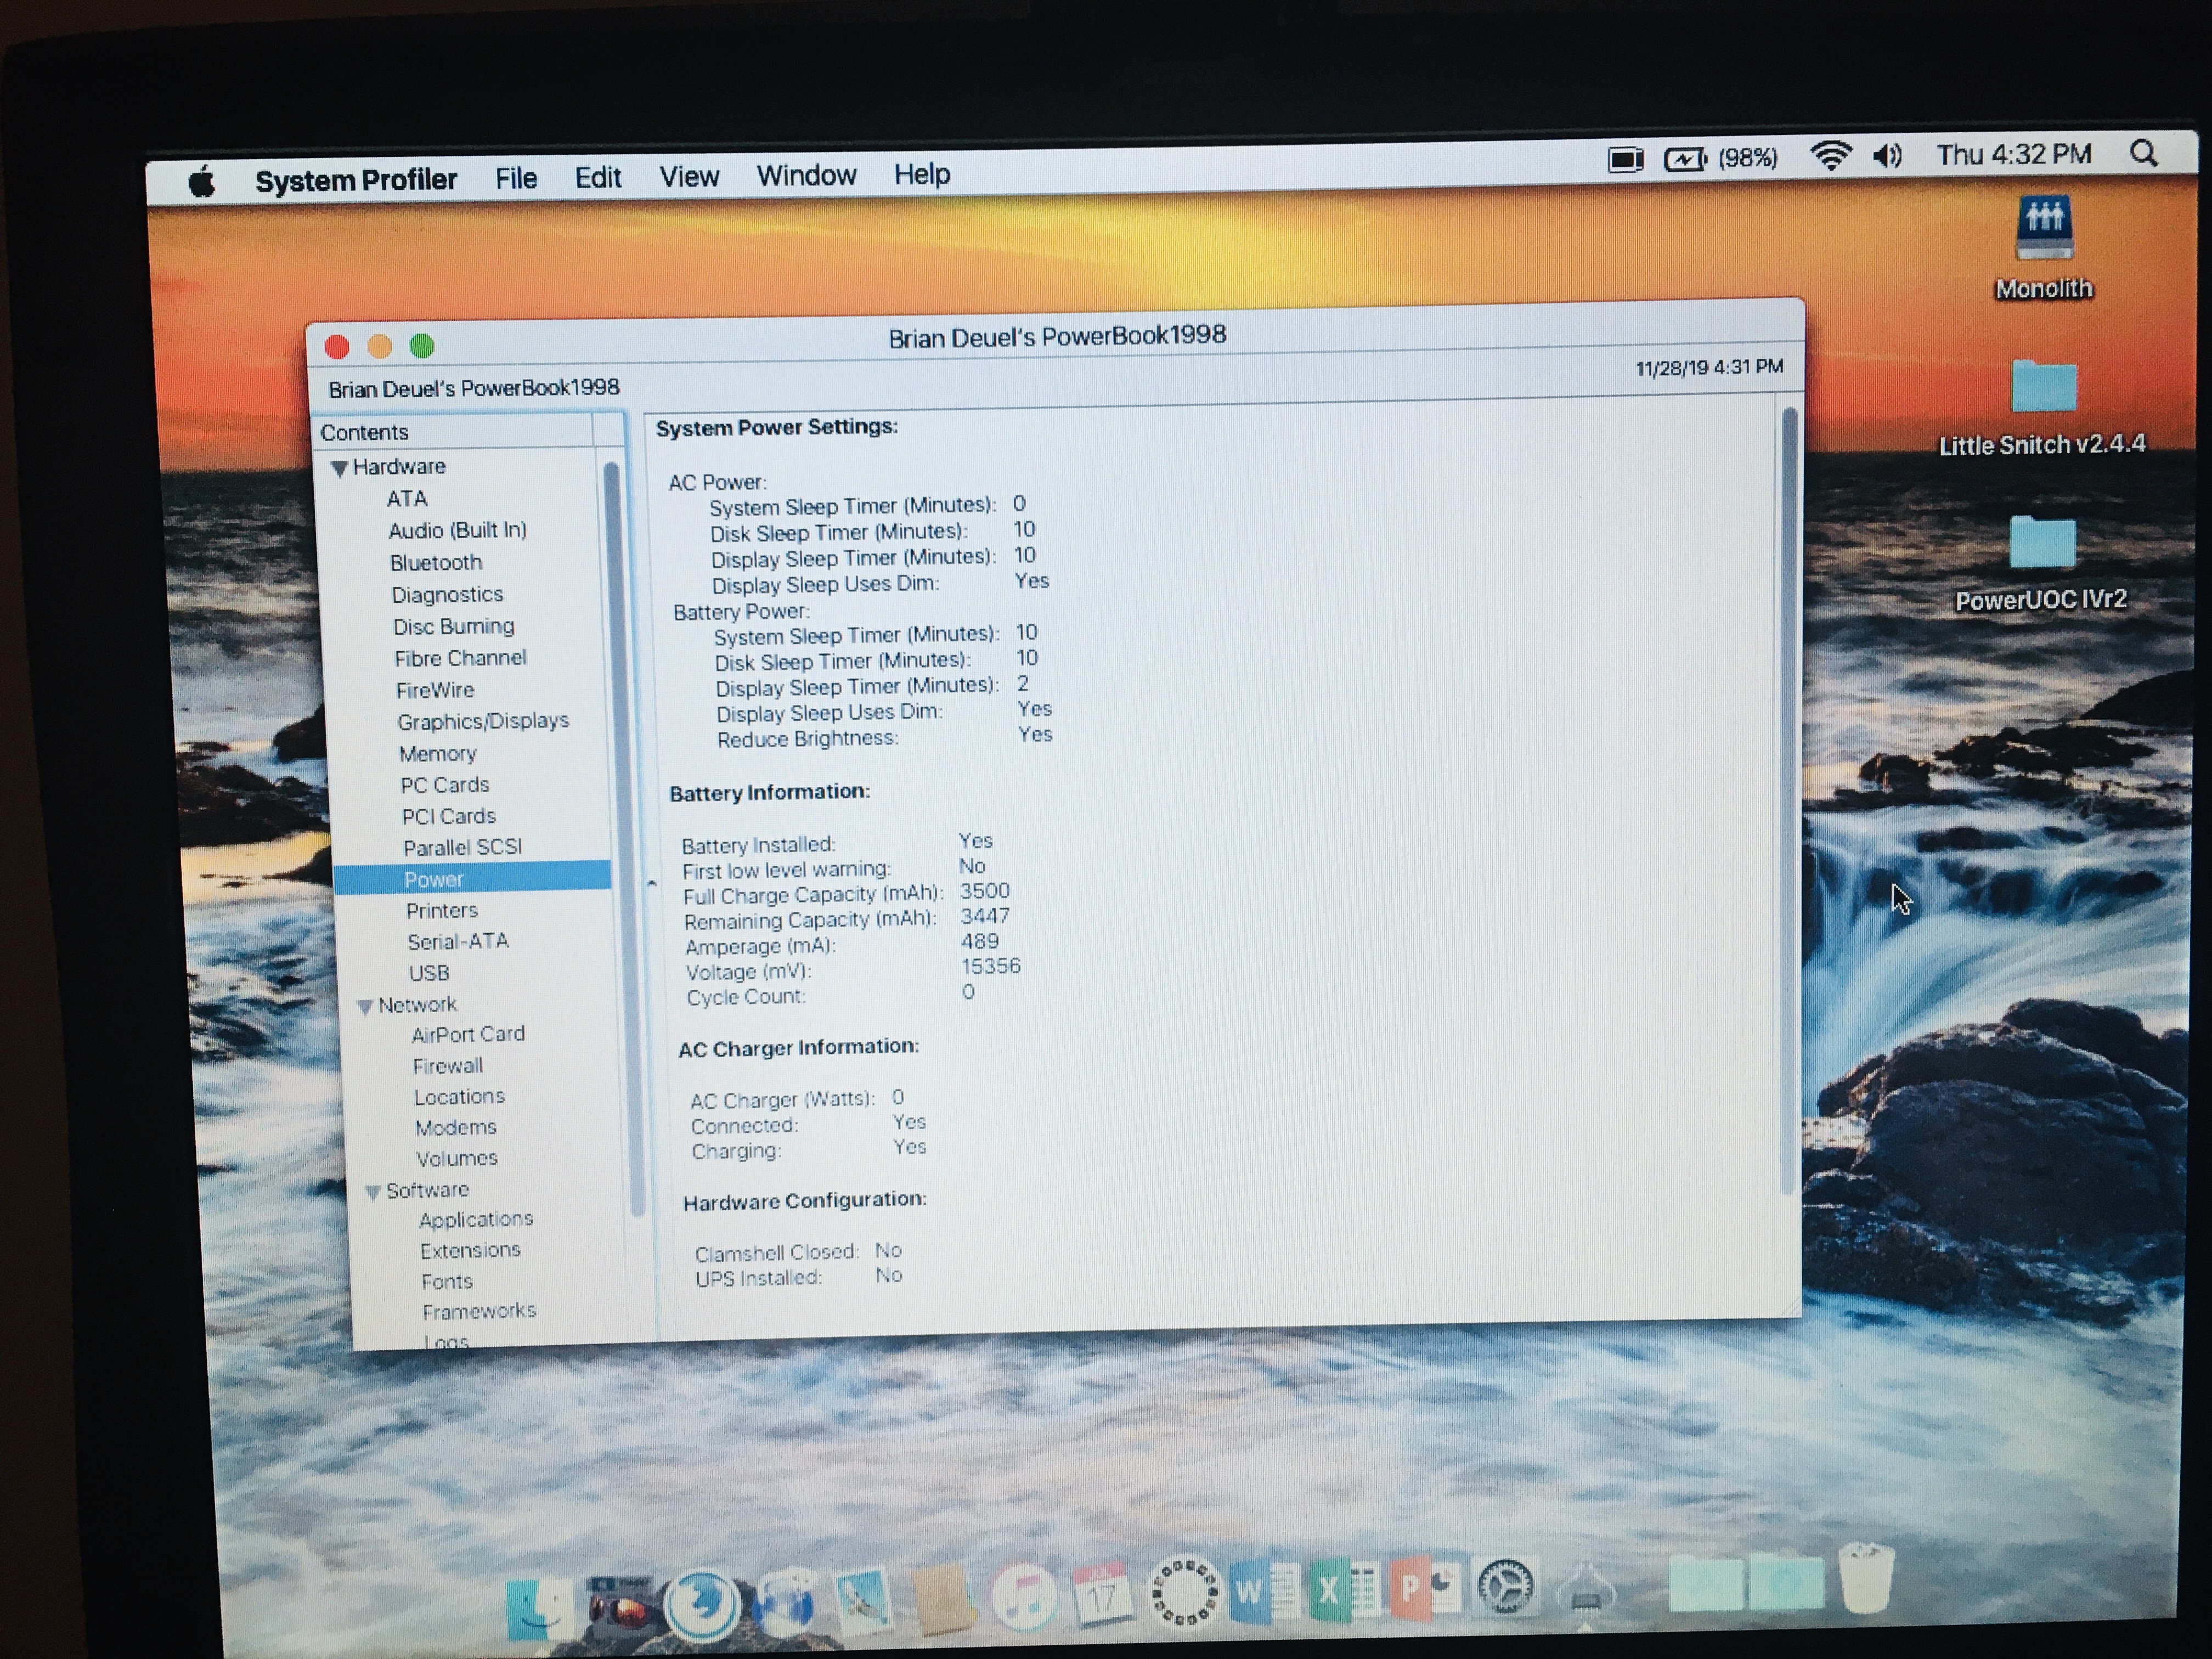Zoom the window with green button

pyautogui.click(x=422, y=346)
